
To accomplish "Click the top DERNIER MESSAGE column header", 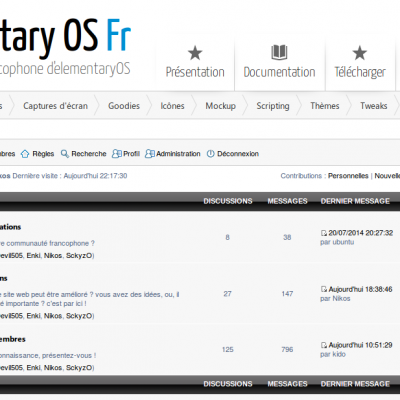I will point(355,201).
